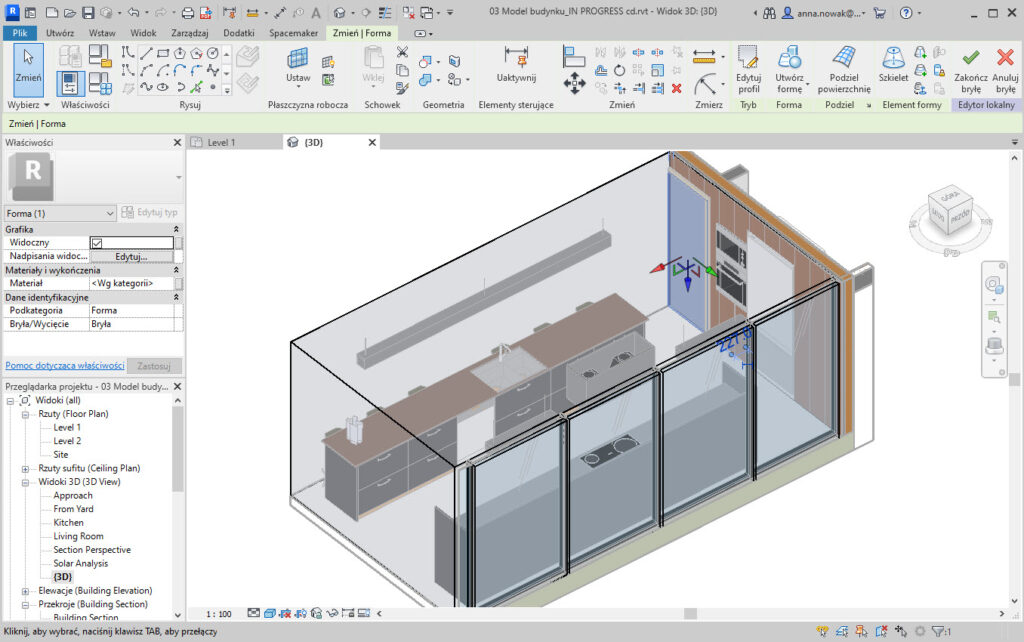The height and width of the screenshot is (642, 1024).
Task: Click the 1 : 100 view scale
Action: point(218,614)
